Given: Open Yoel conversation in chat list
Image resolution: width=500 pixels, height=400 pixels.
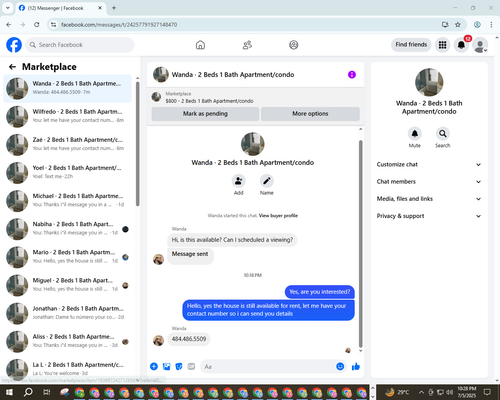Looking at the screenshot, I should pyautogui.click(x=67, y=173).
